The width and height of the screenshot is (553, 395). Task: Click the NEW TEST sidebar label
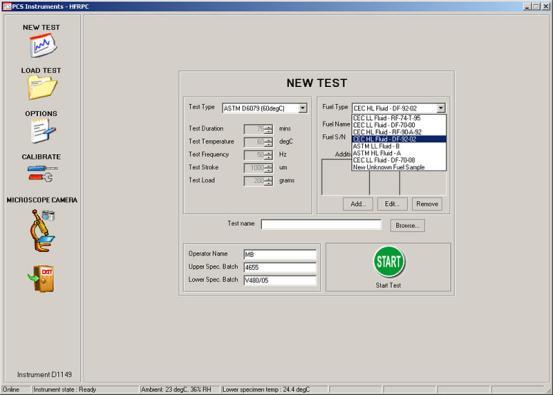pyautogui.click(x=41, y=28)
